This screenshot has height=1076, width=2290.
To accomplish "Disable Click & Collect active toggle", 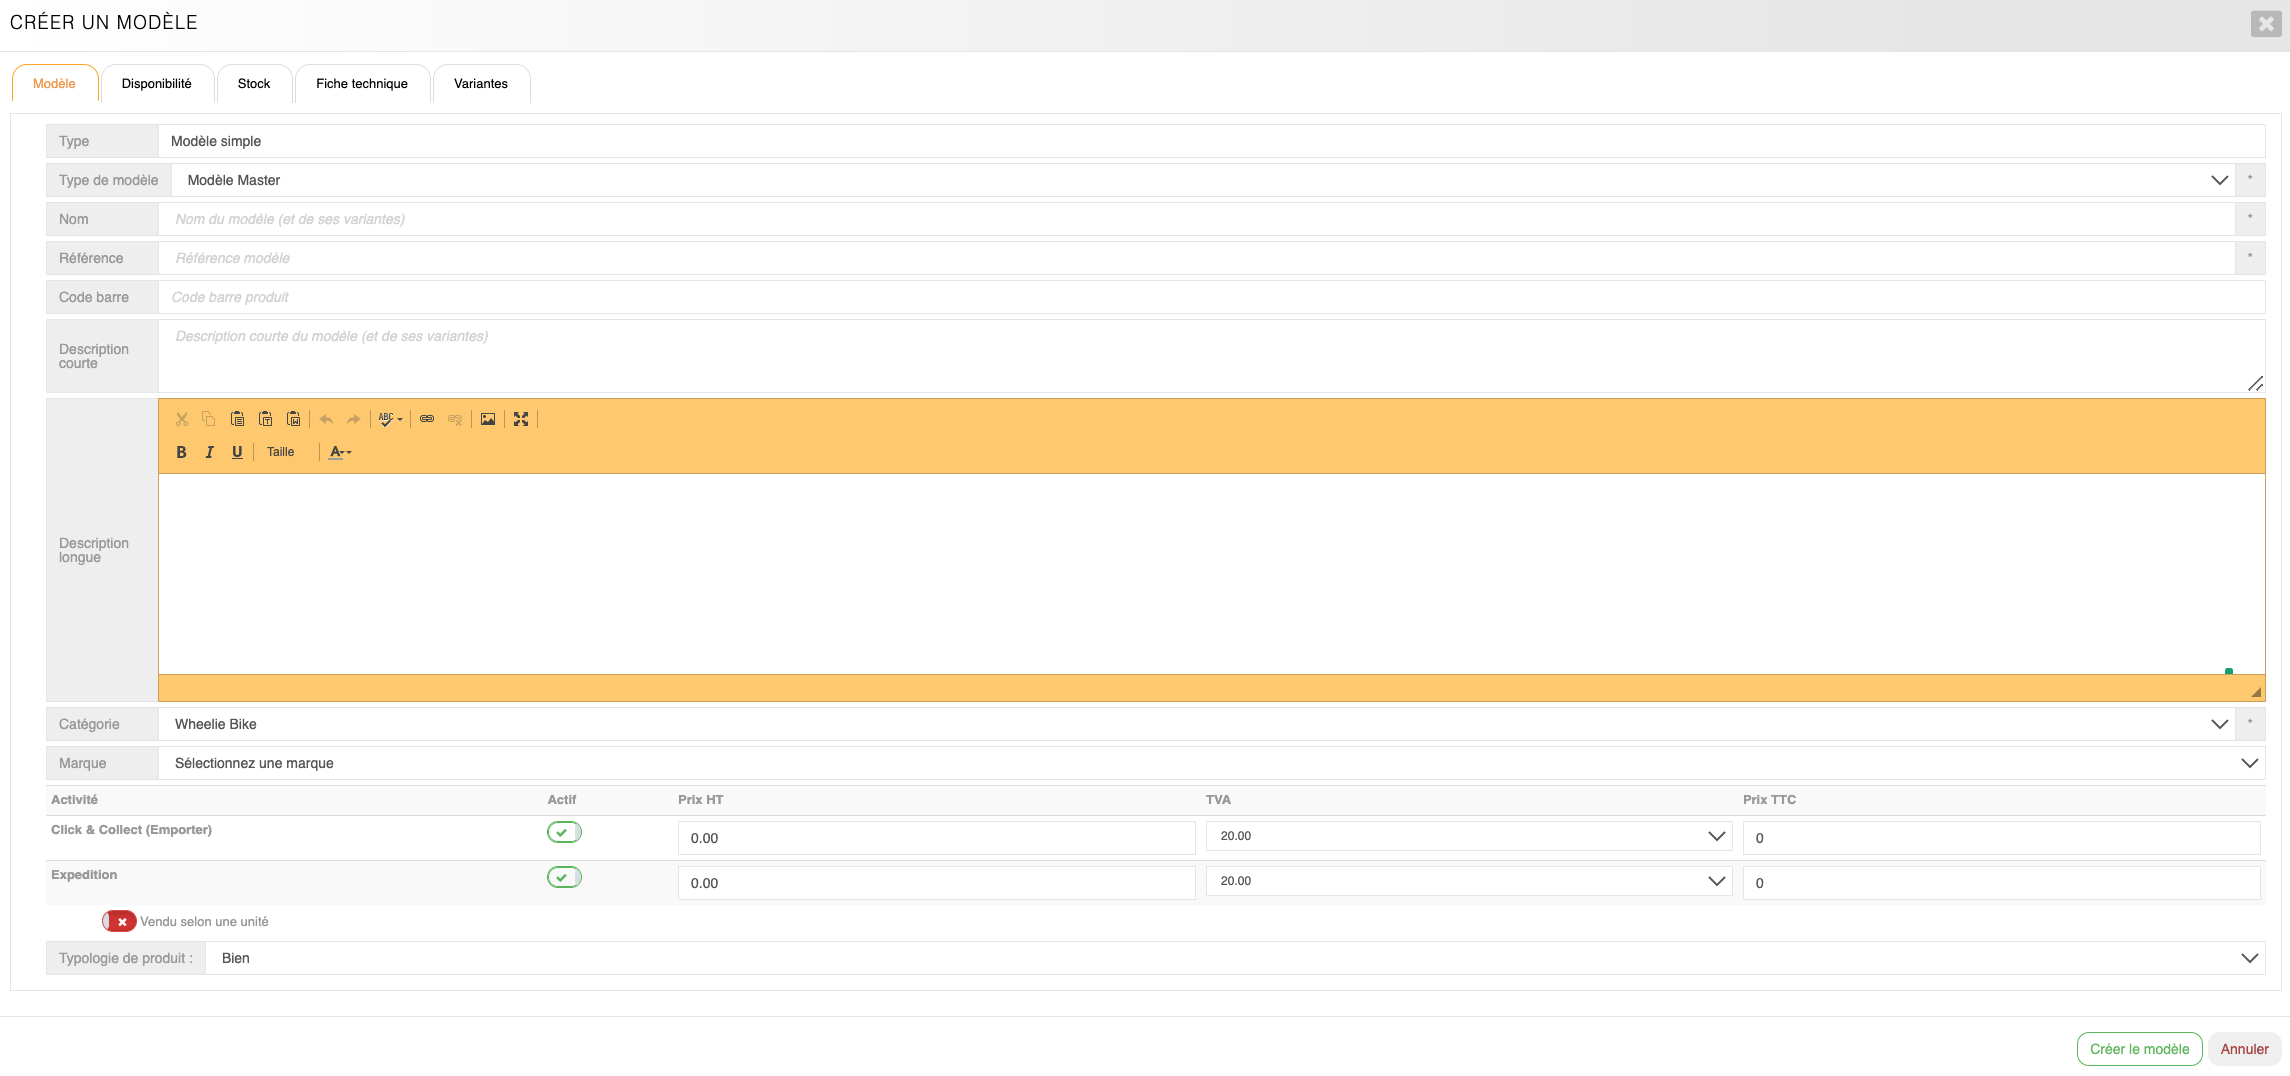I will point(564,832).
